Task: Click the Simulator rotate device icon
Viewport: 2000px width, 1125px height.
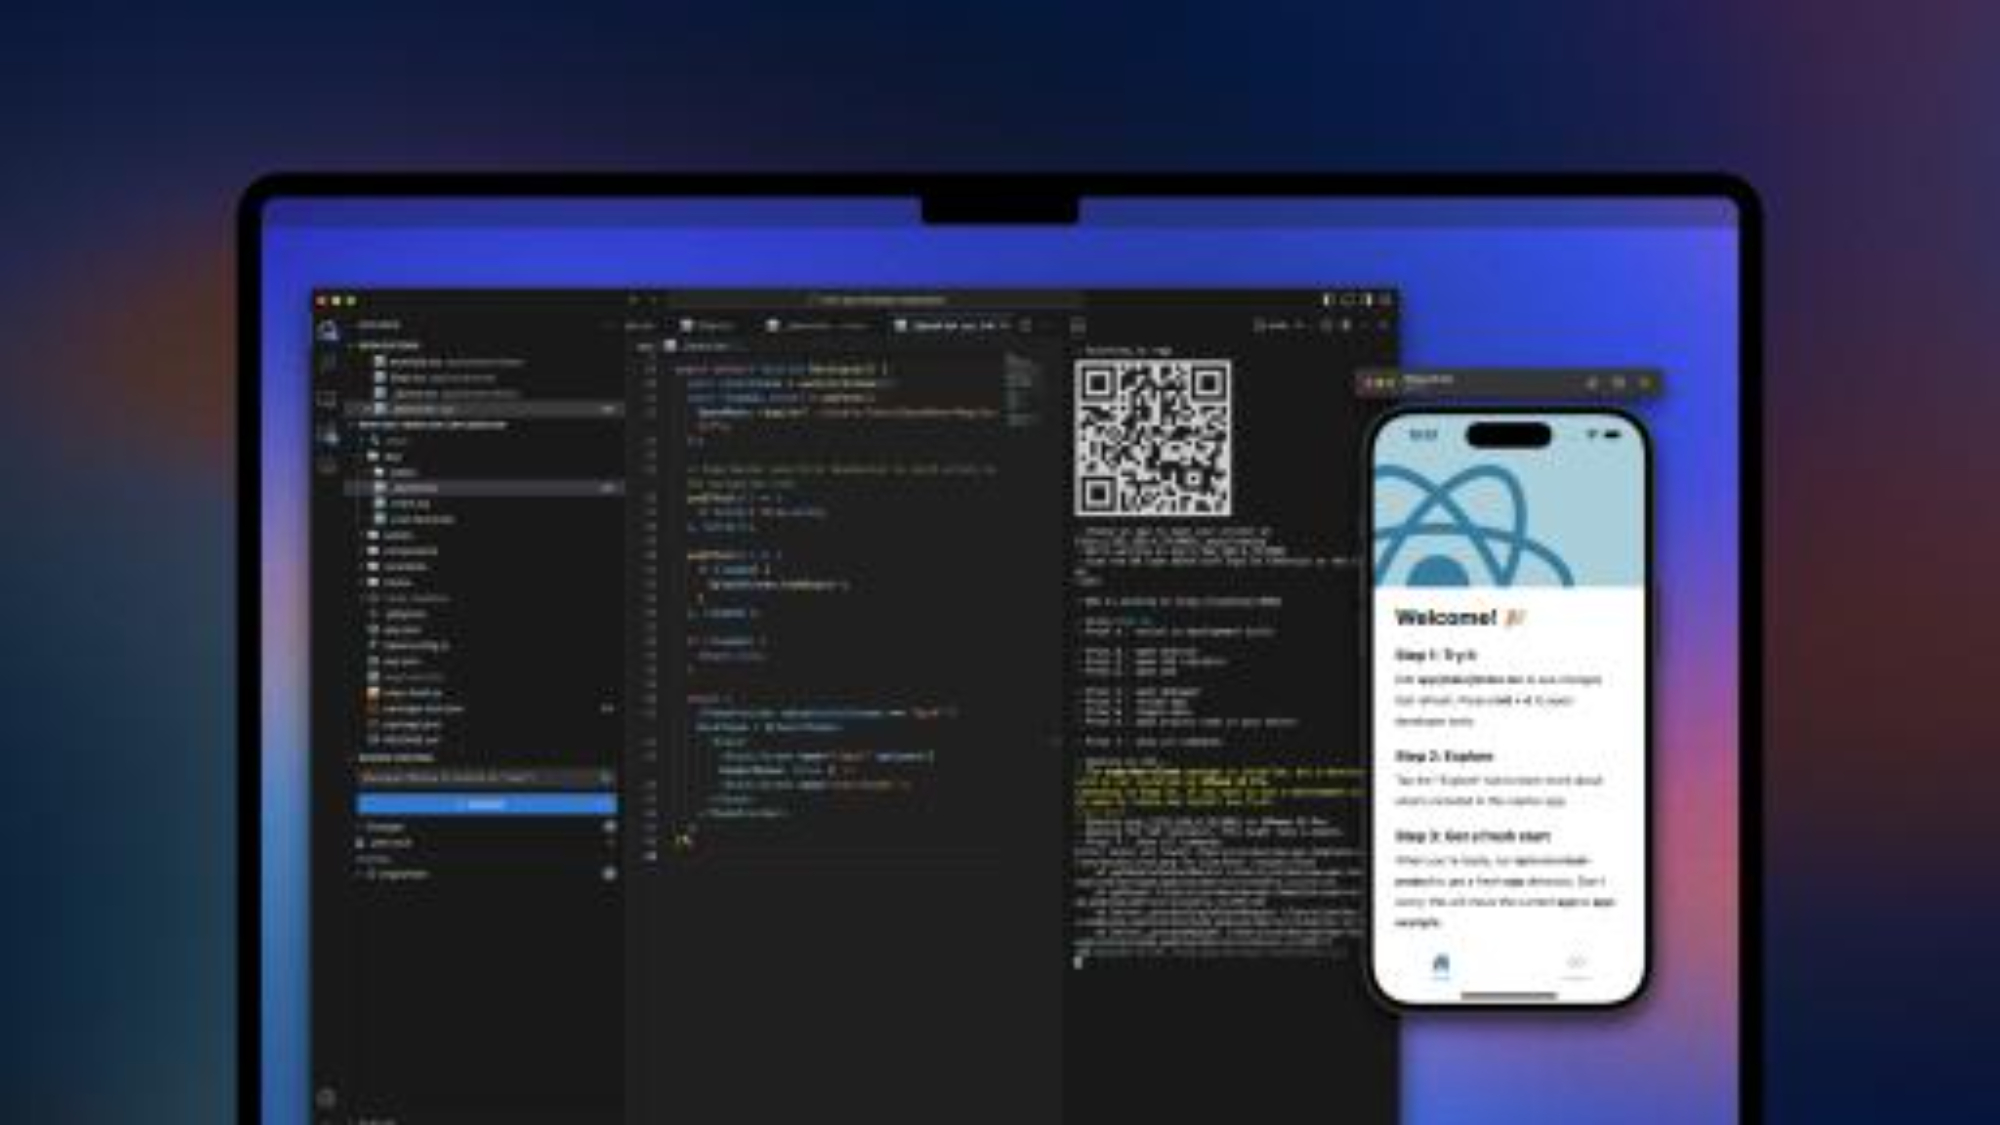Action: pyautogui.click(x=1644, y=382)
